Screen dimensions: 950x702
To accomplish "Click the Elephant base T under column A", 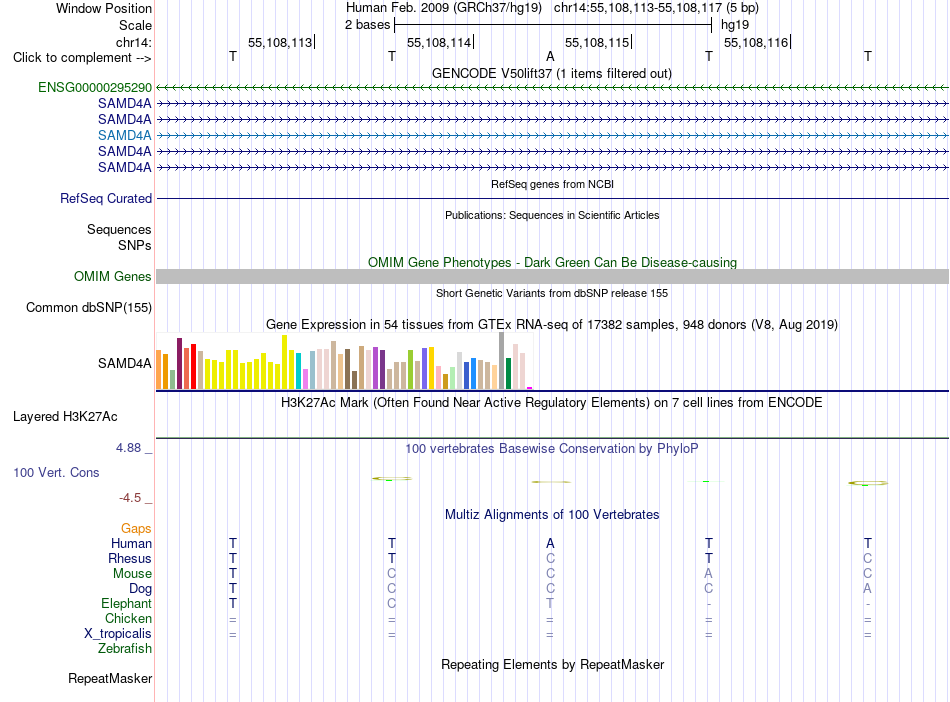I will click(x=550, y=603).
